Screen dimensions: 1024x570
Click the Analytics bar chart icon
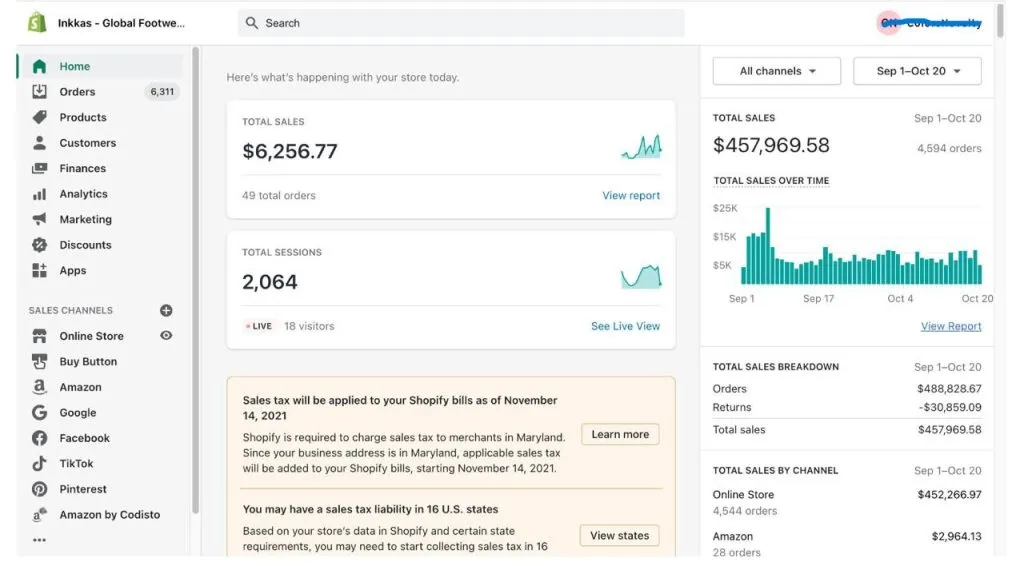click(39, 194)
